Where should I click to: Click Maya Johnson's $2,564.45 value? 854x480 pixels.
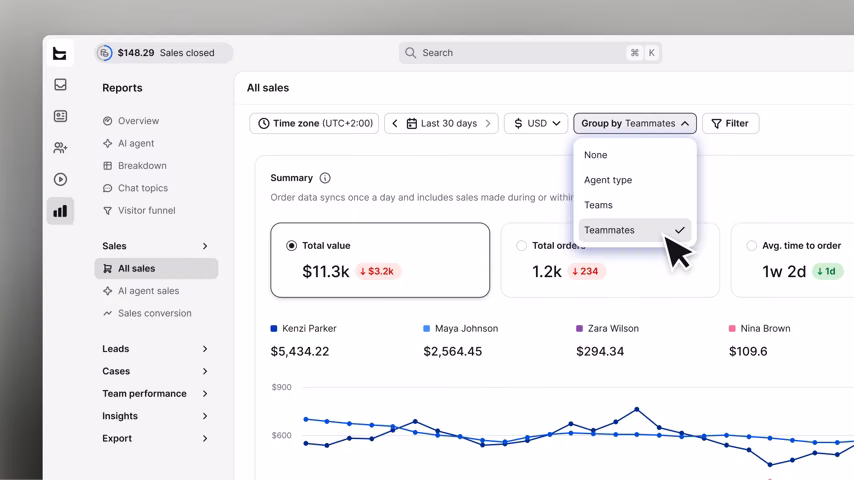453,351
